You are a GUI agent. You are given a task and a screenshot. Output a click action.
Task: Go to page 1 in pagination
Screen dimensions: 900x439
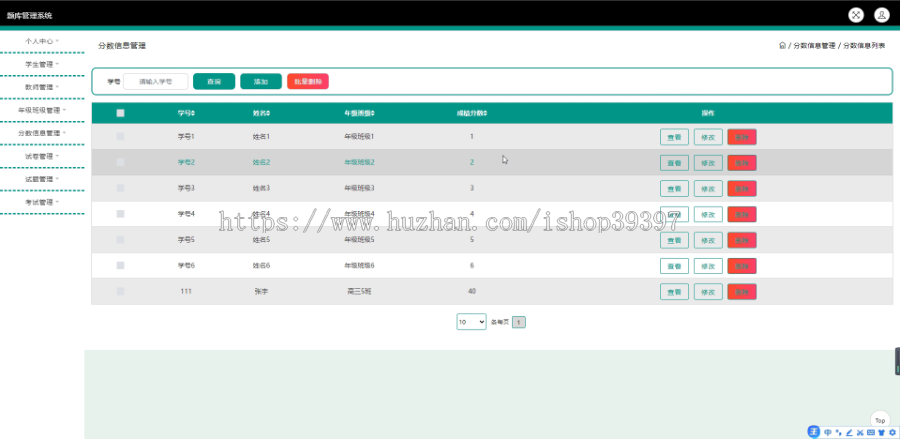pos(518,323)
